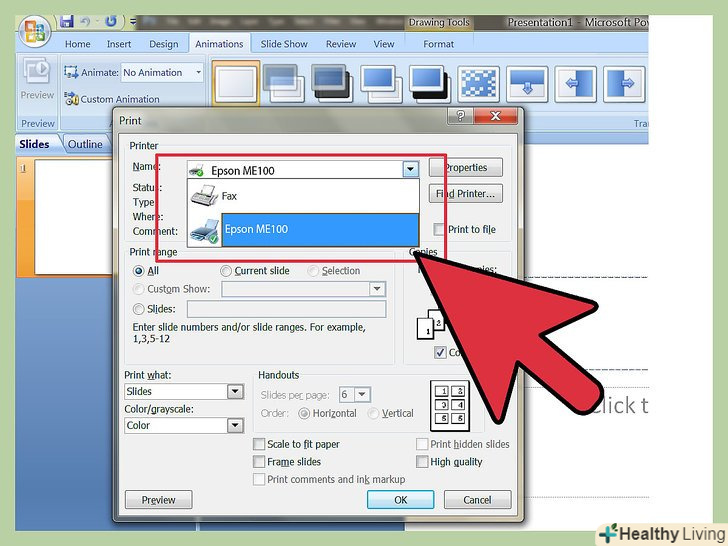Open the Format tab under Drawing Tools
This screenshot has height=546, width=728.
[438, 44]
